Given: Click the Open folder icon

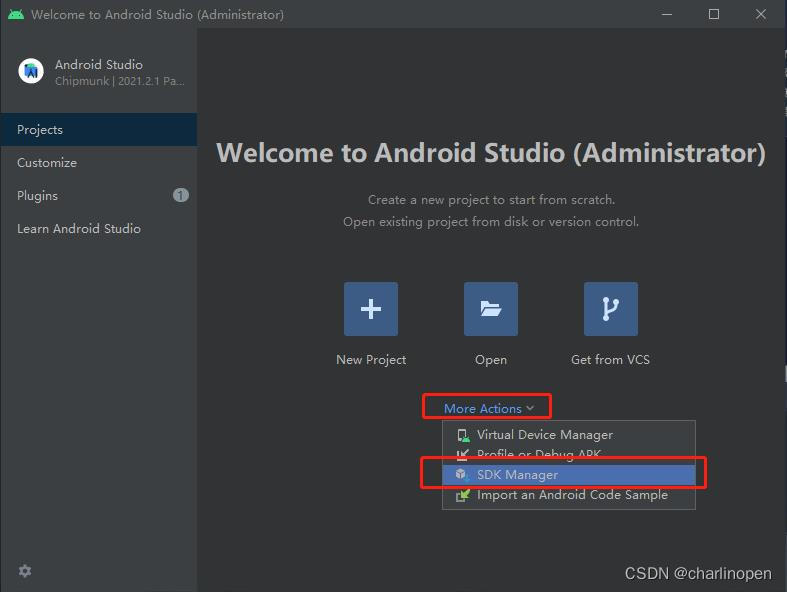Looking at the screenshot, I should click(x=491, y=309).
